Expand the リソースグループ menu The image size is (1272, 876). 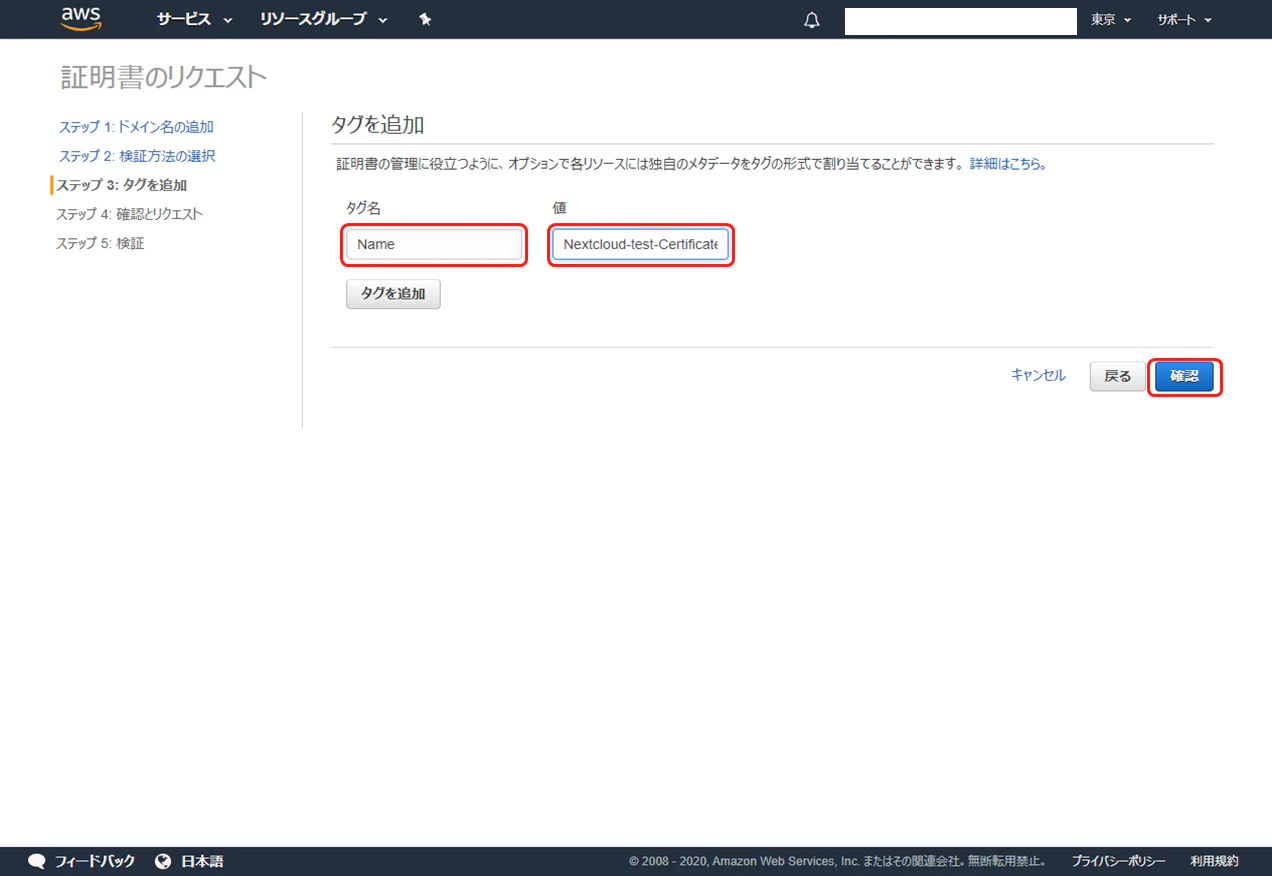(323, 19)
